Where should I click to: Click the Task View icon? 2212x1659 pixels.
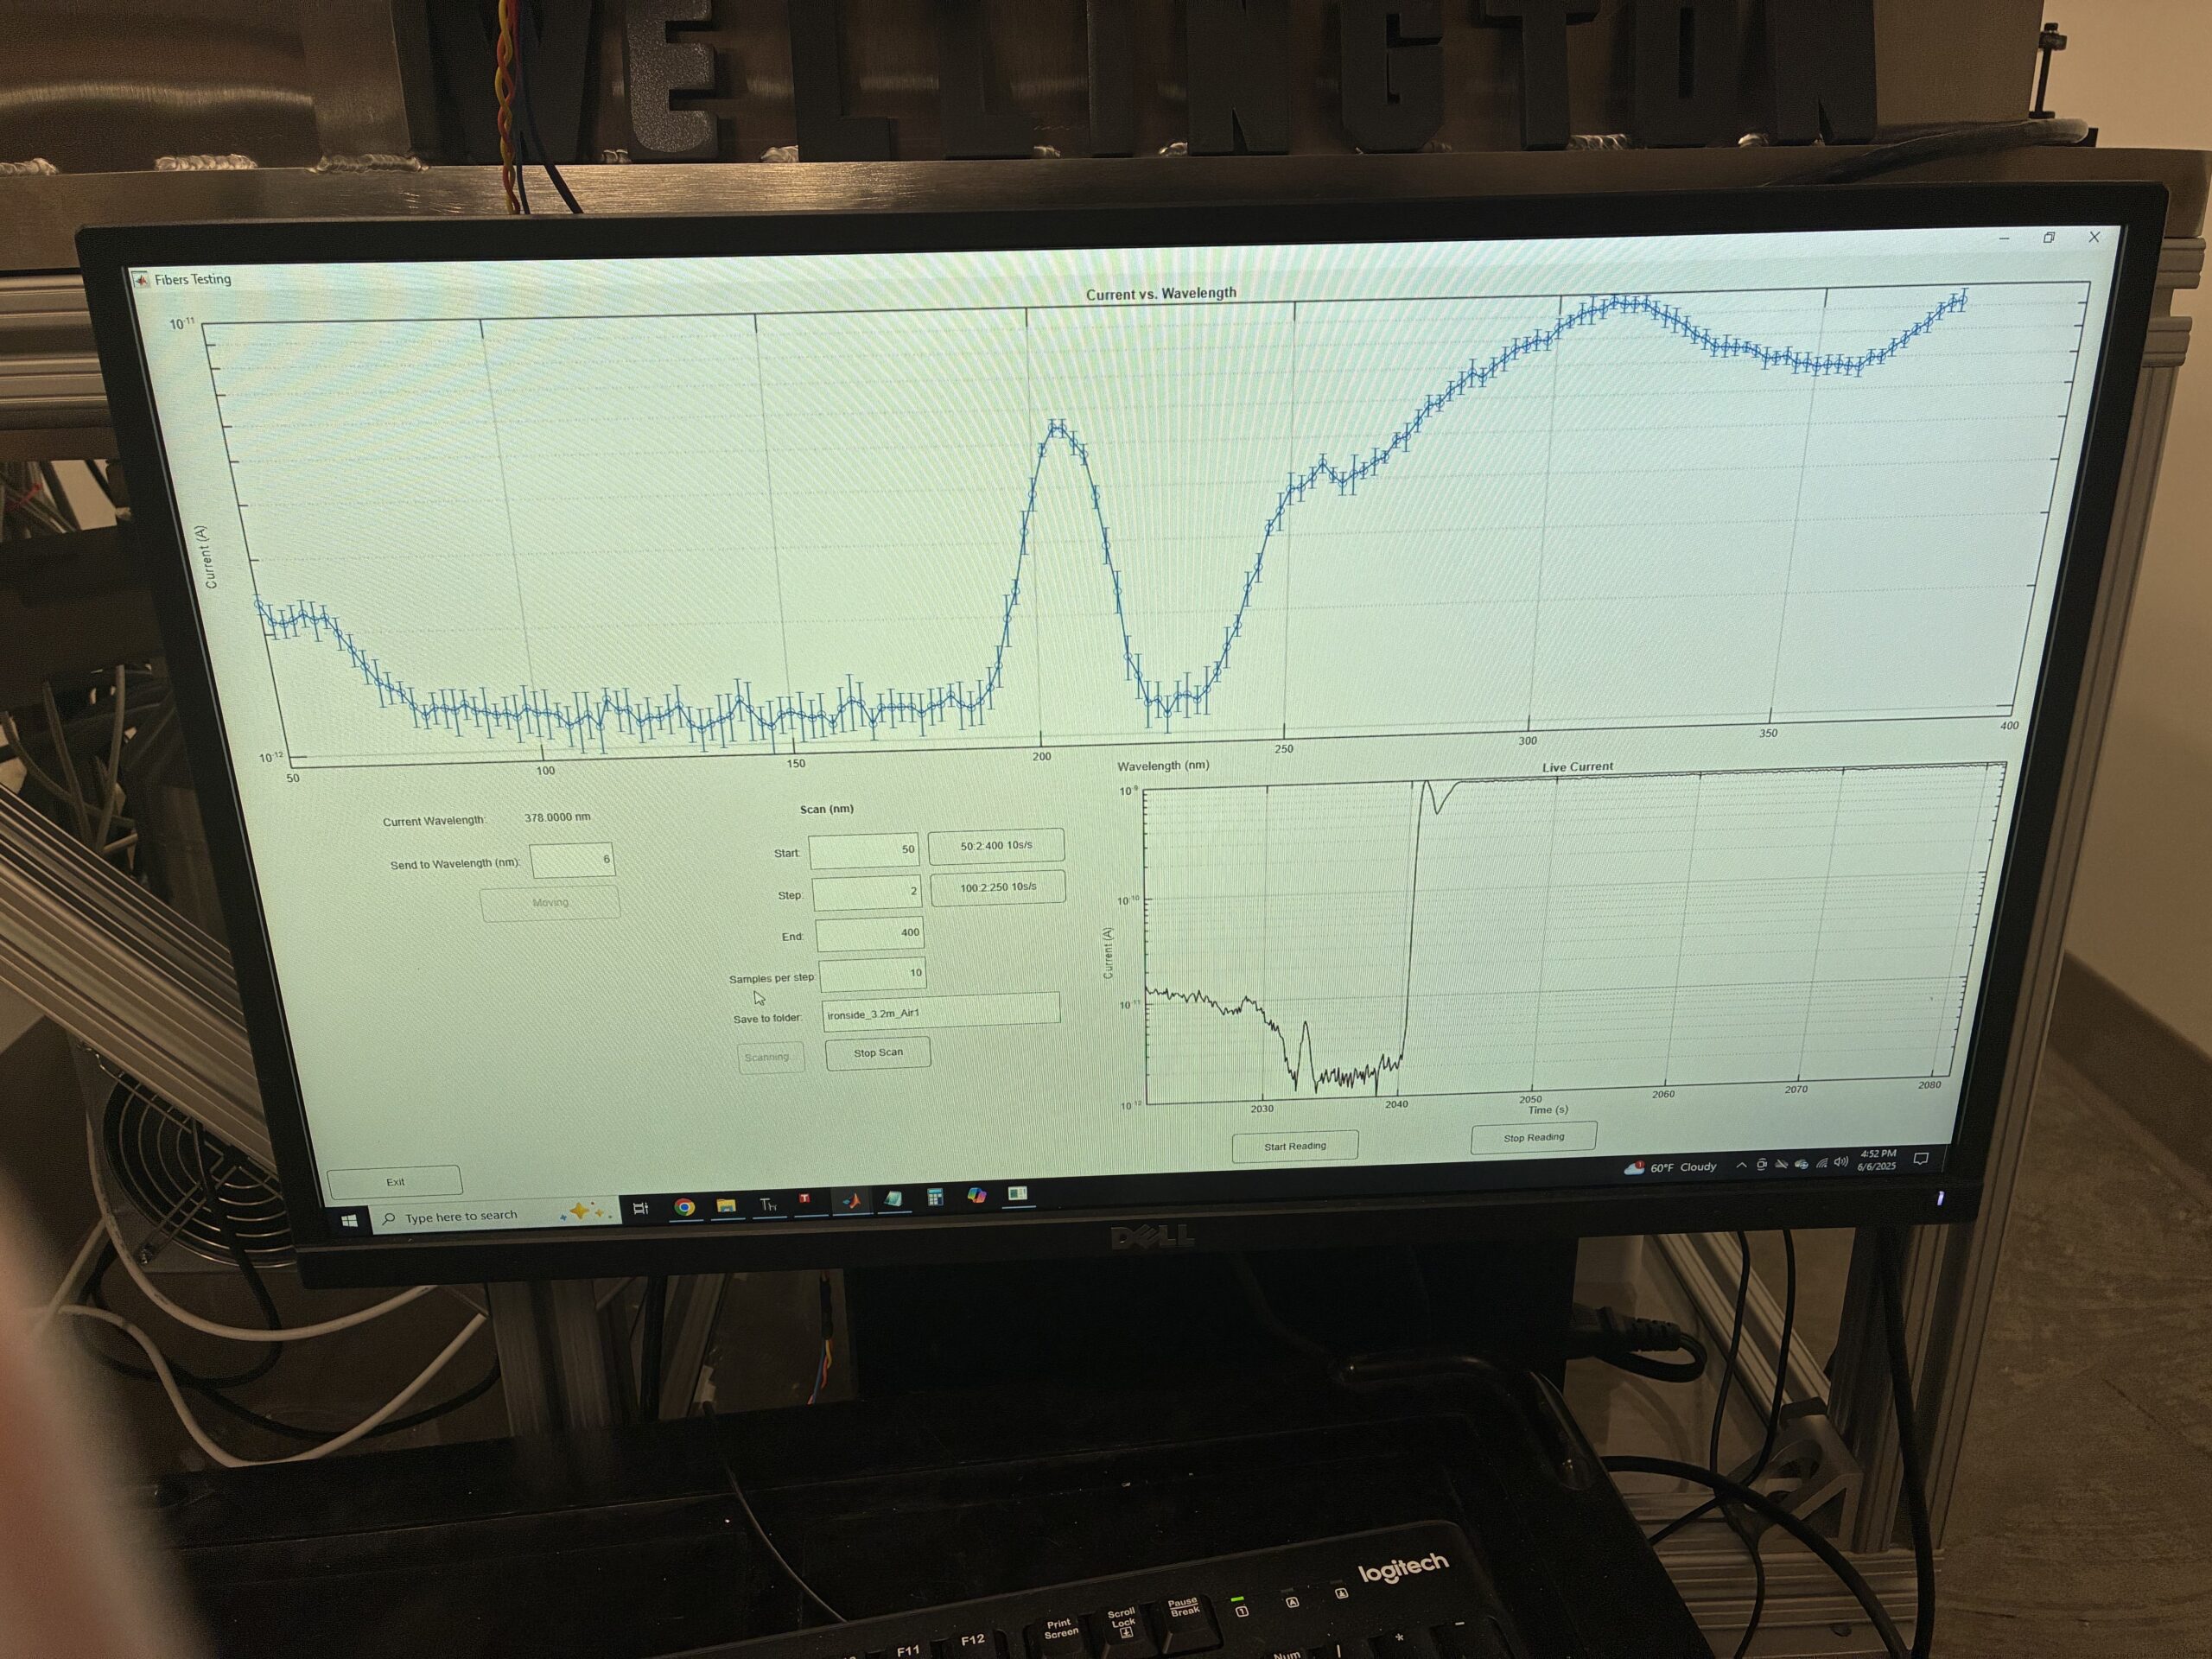[641, 1208]
